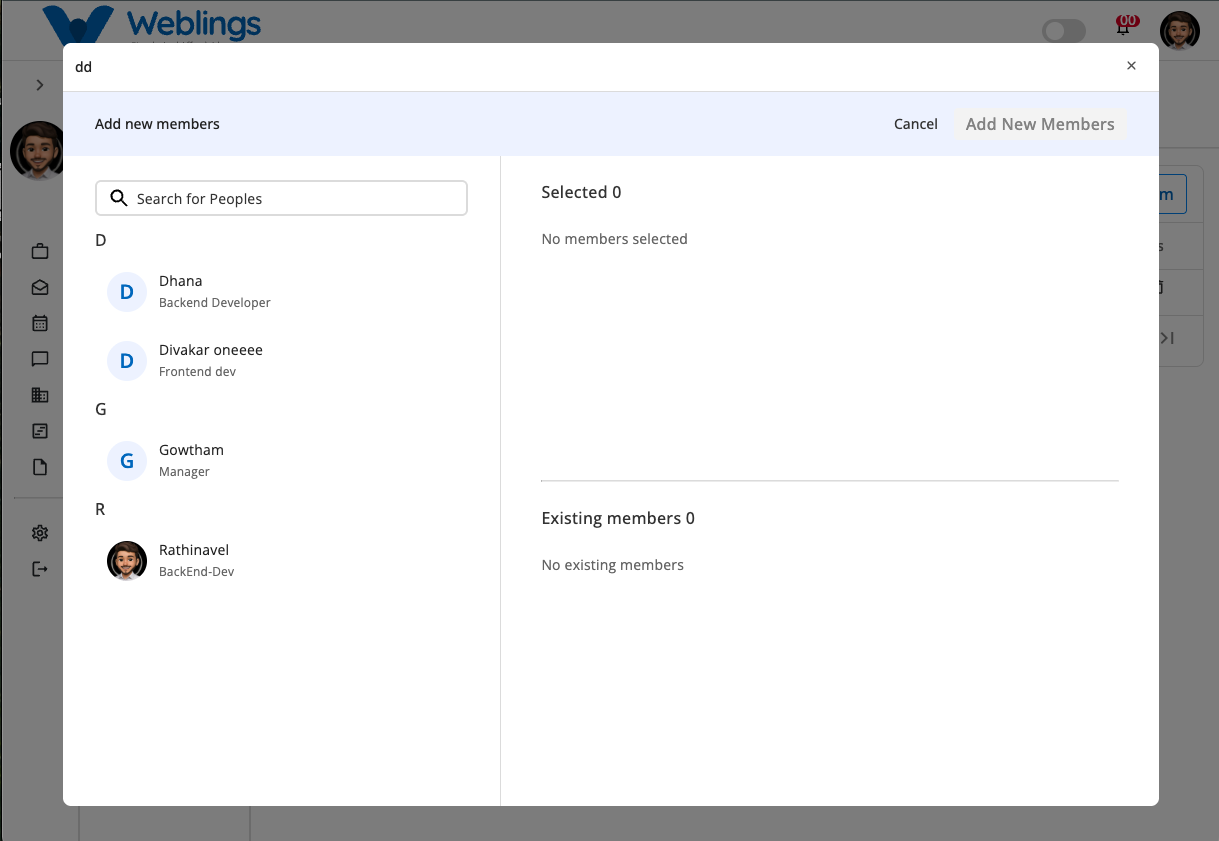
Task: Open the settings gear in the sidebar
Action: (x=40, y=533)
